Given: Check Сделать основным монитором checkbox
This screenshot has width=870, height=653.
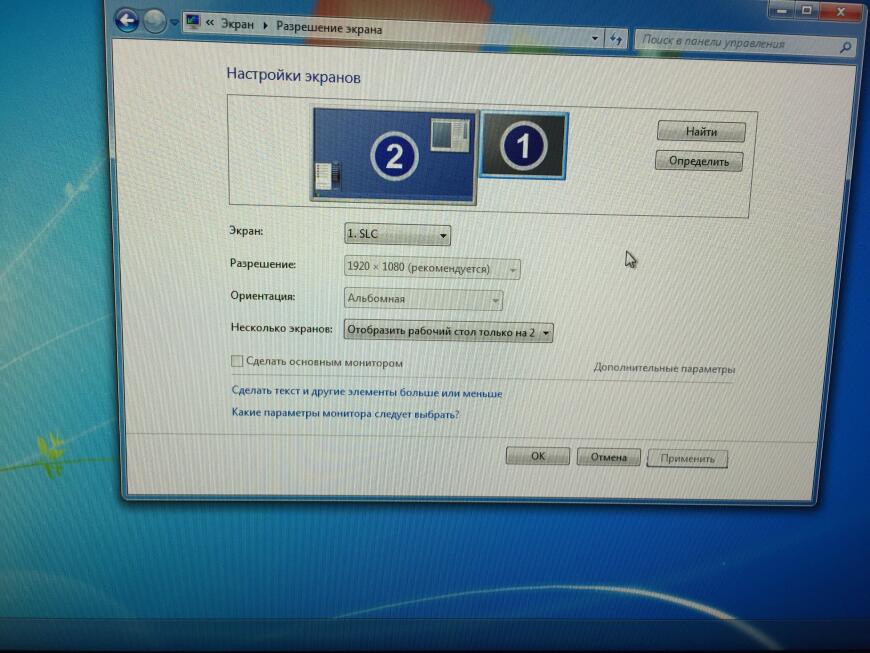Looking at the screenshot, I should point(237,361).
